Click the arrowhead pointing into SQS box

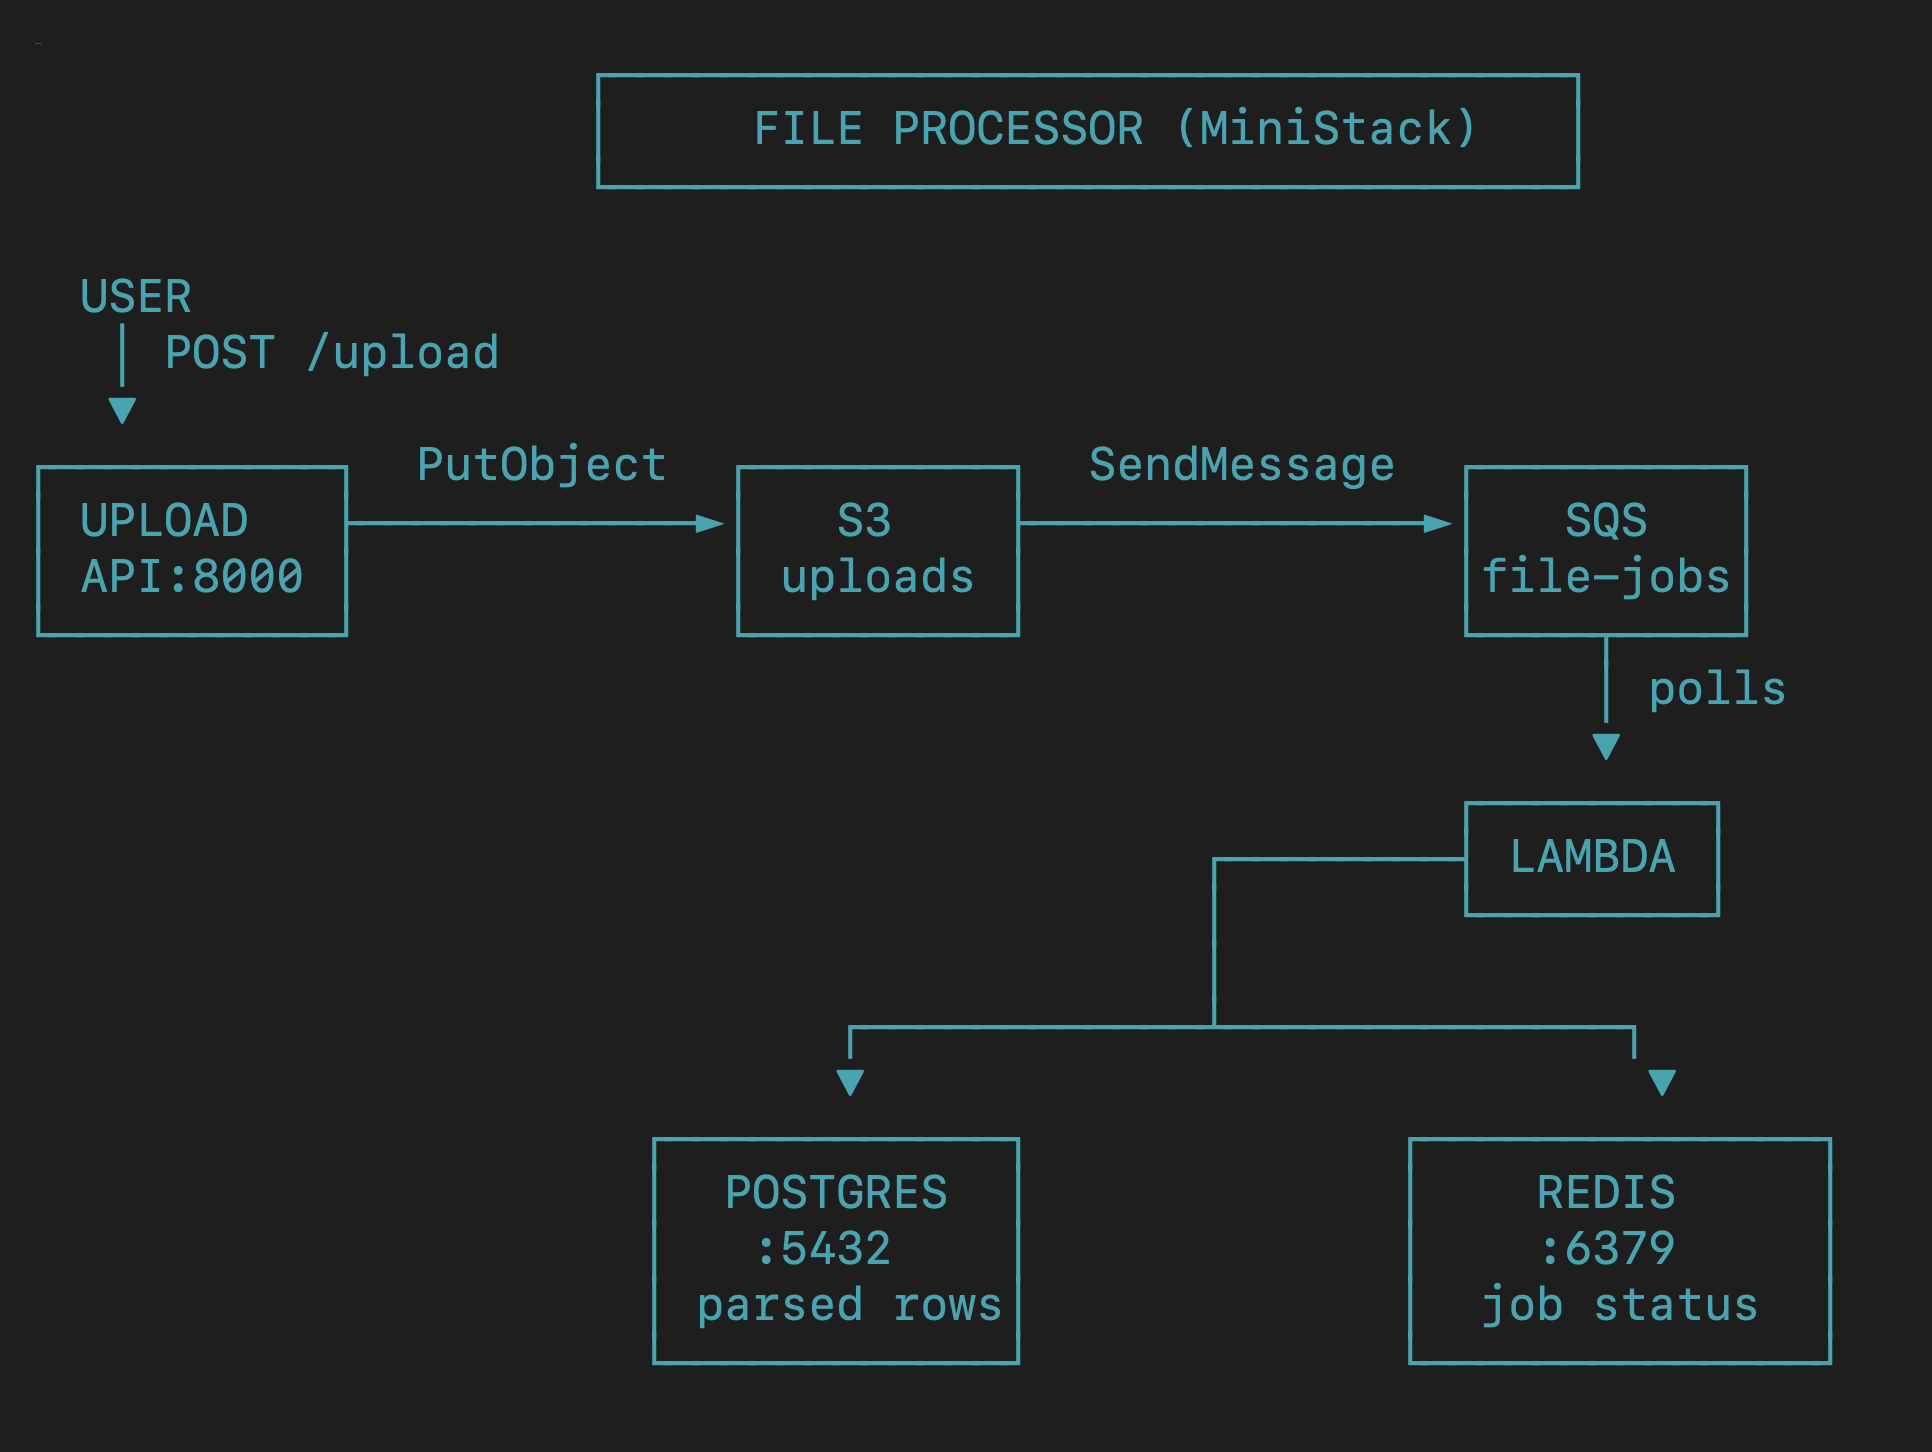coord(1438,523)
